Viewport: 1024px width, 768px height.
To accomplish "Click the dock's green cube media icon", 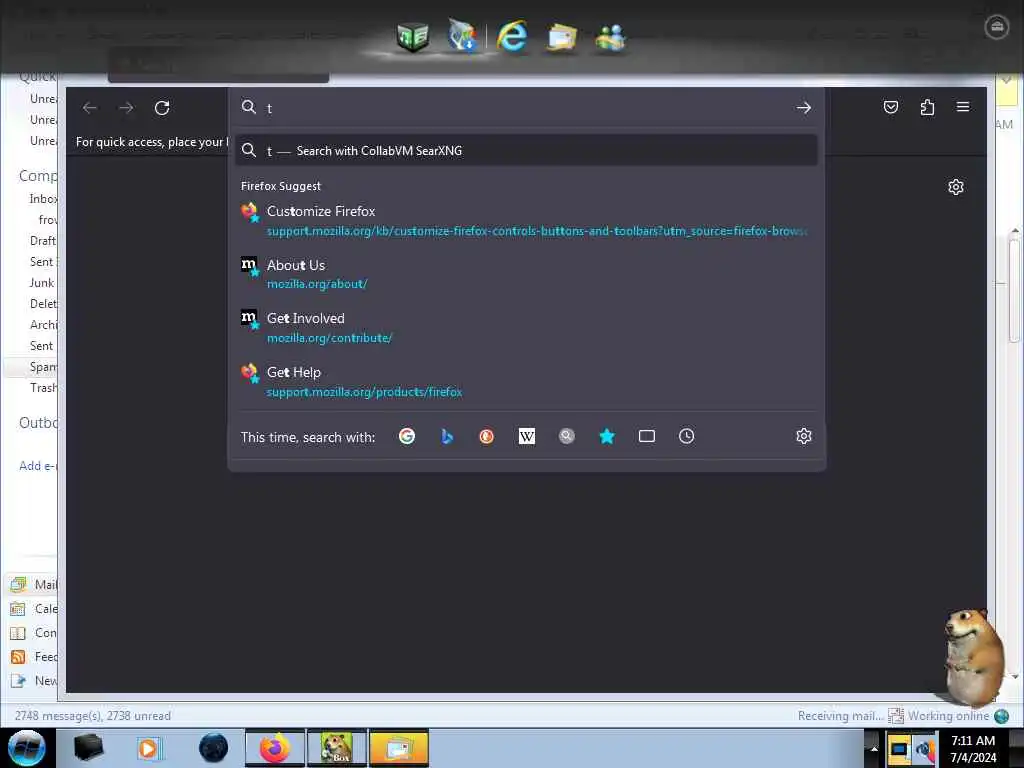I will tap(413, 36).
